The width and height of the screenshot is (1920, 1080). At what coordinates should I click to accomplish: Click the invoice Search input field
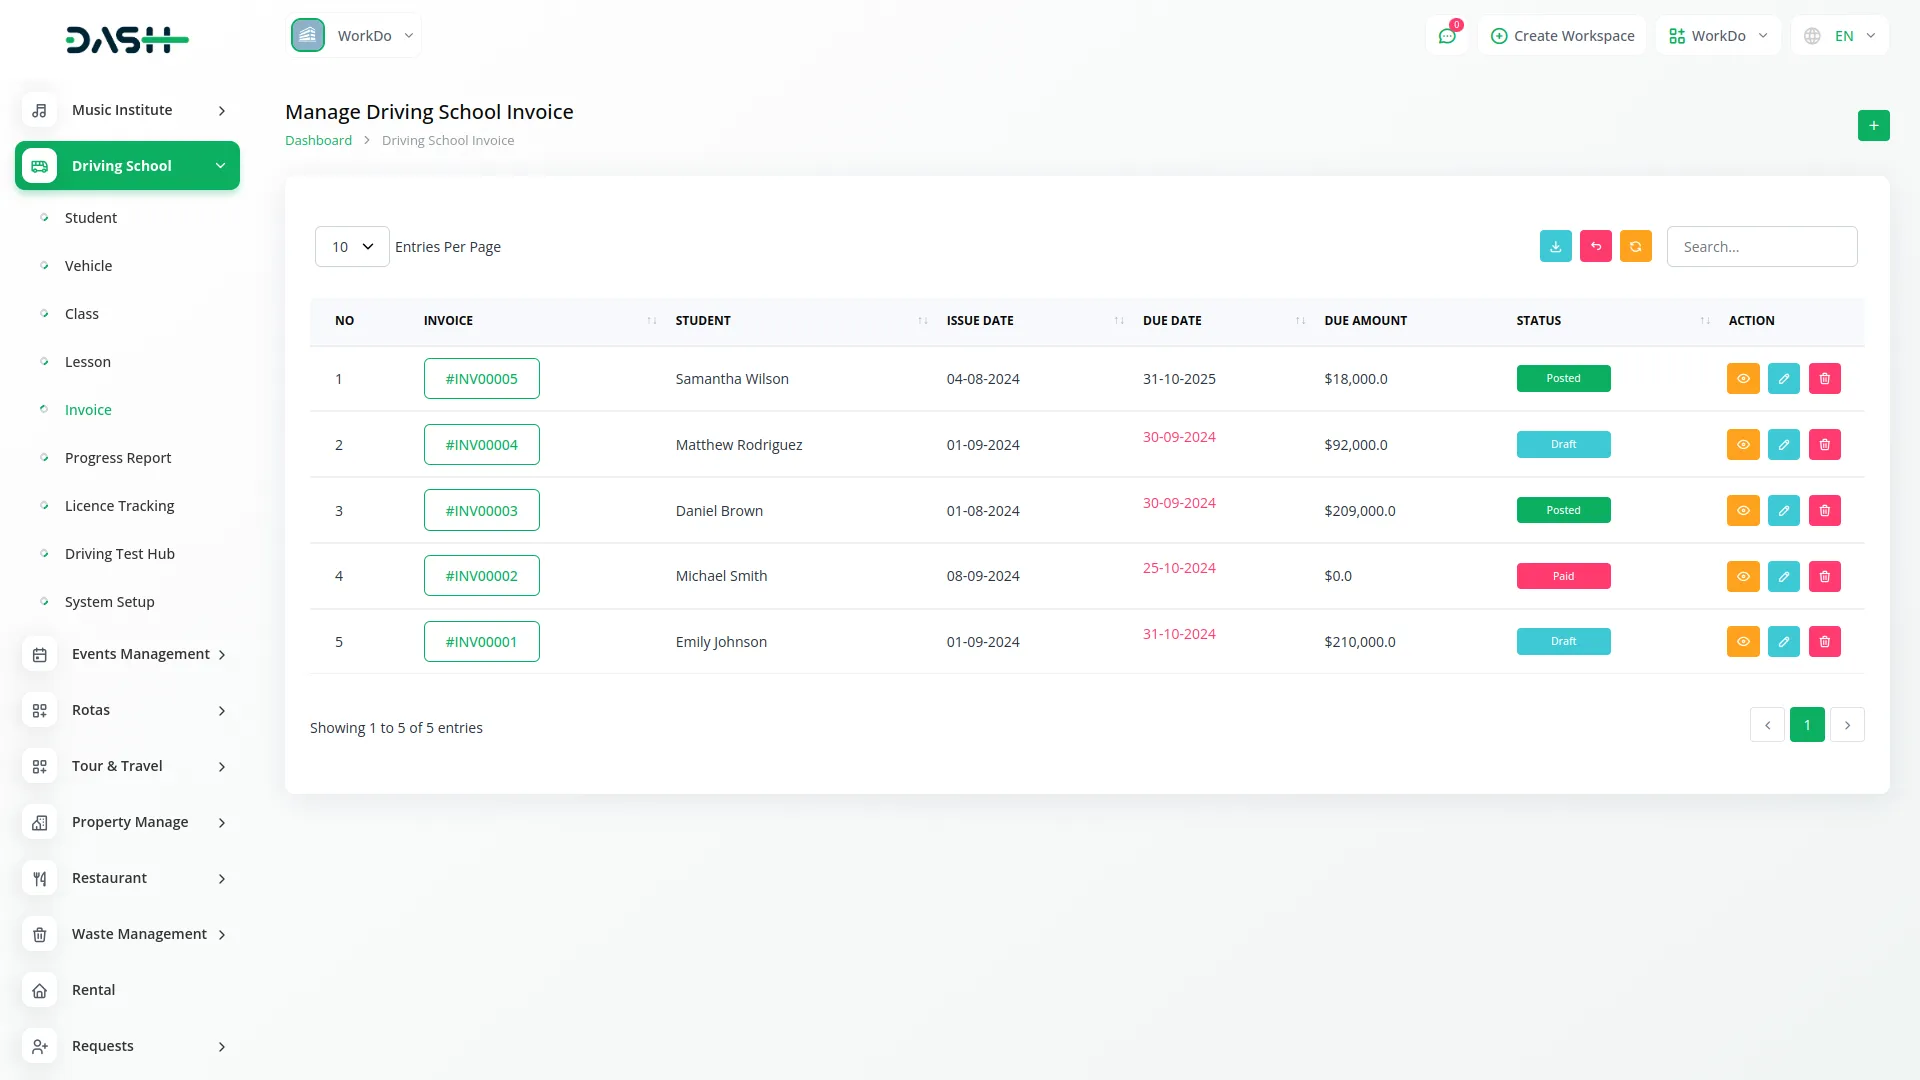[1761, 247]
